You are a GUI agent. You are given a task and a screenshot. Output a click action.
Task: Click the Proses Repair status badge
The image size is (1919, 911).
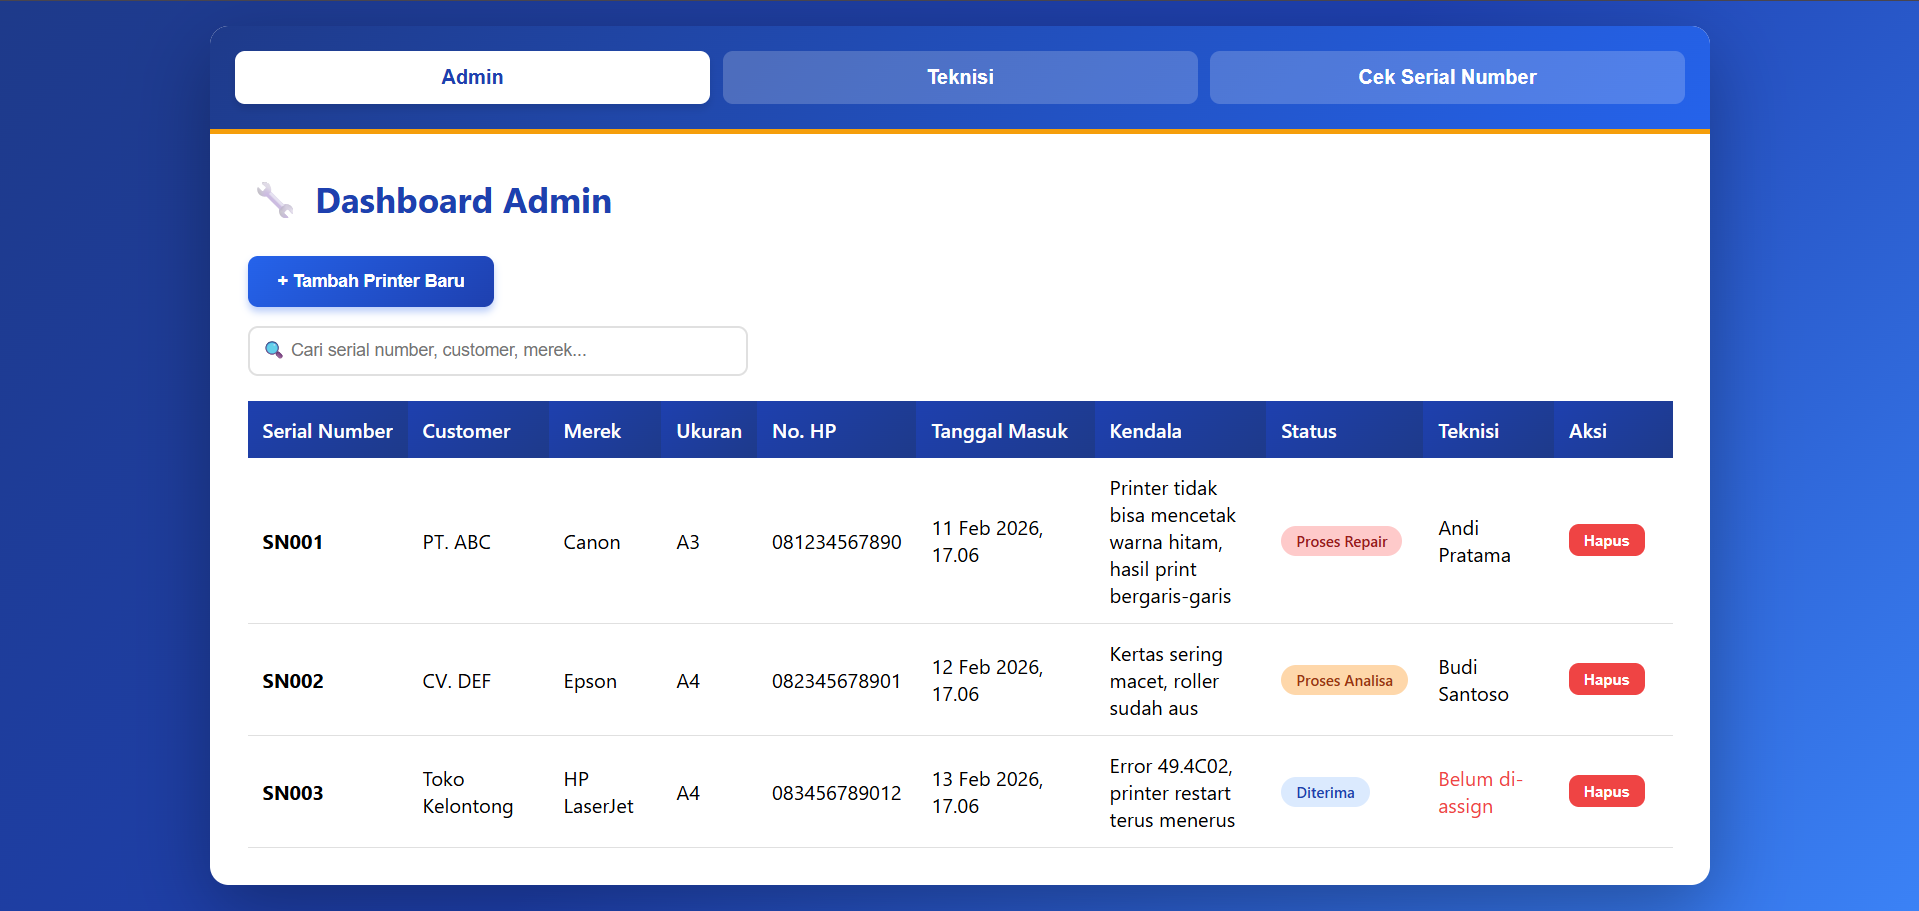coord(1341,540)
